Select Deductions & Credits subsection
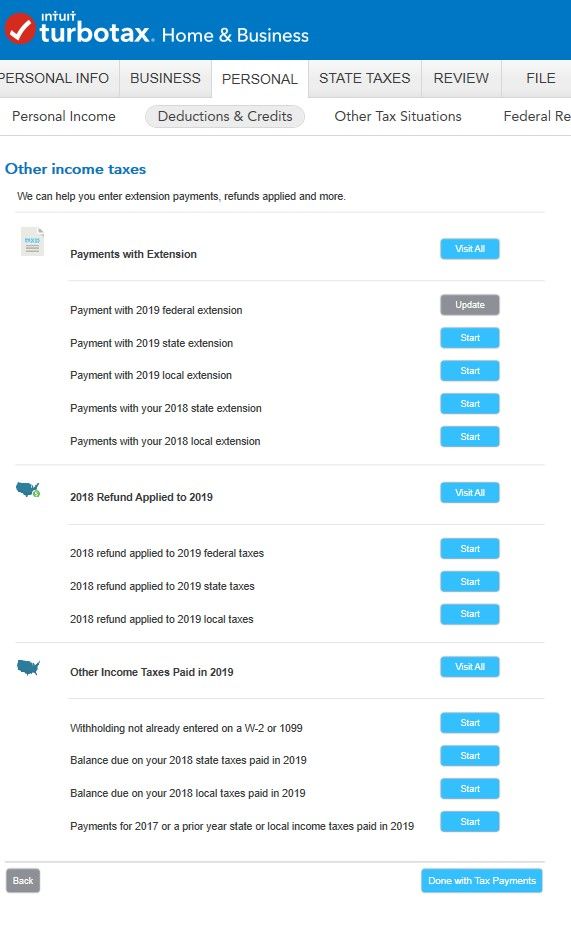This screenshot has width=571, height=925. (225, 116)
